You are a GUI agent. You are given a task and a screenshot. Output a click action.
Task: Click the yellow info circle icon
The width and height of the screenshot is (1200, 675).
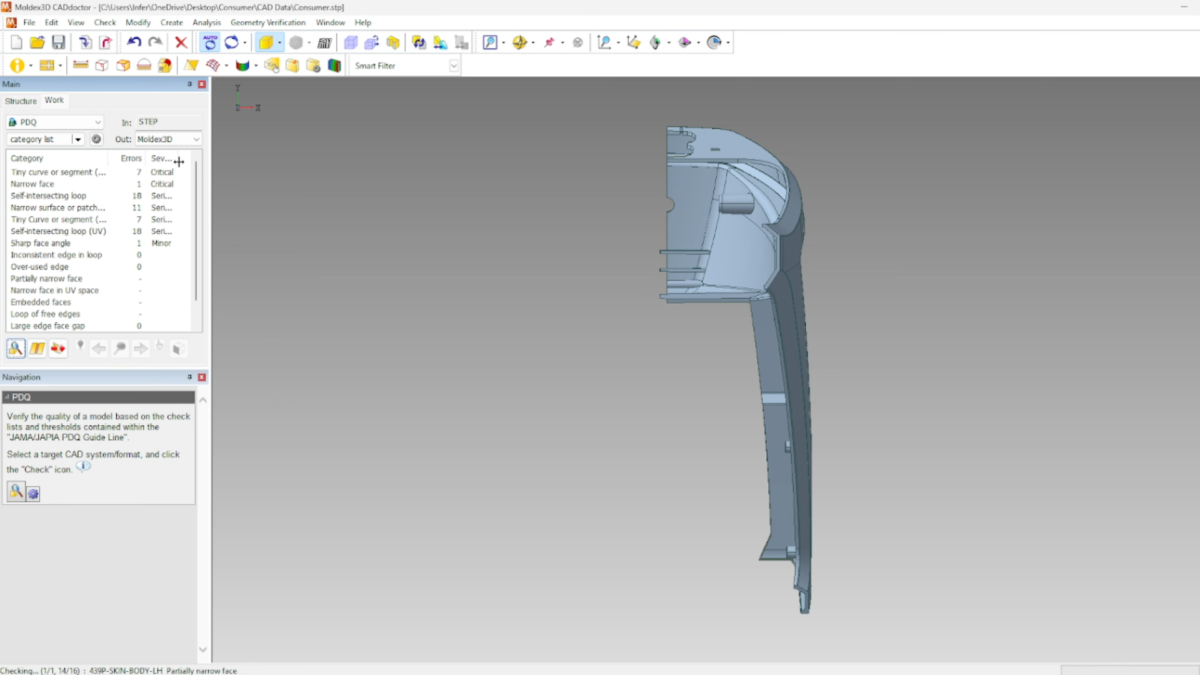click(16, 65)
